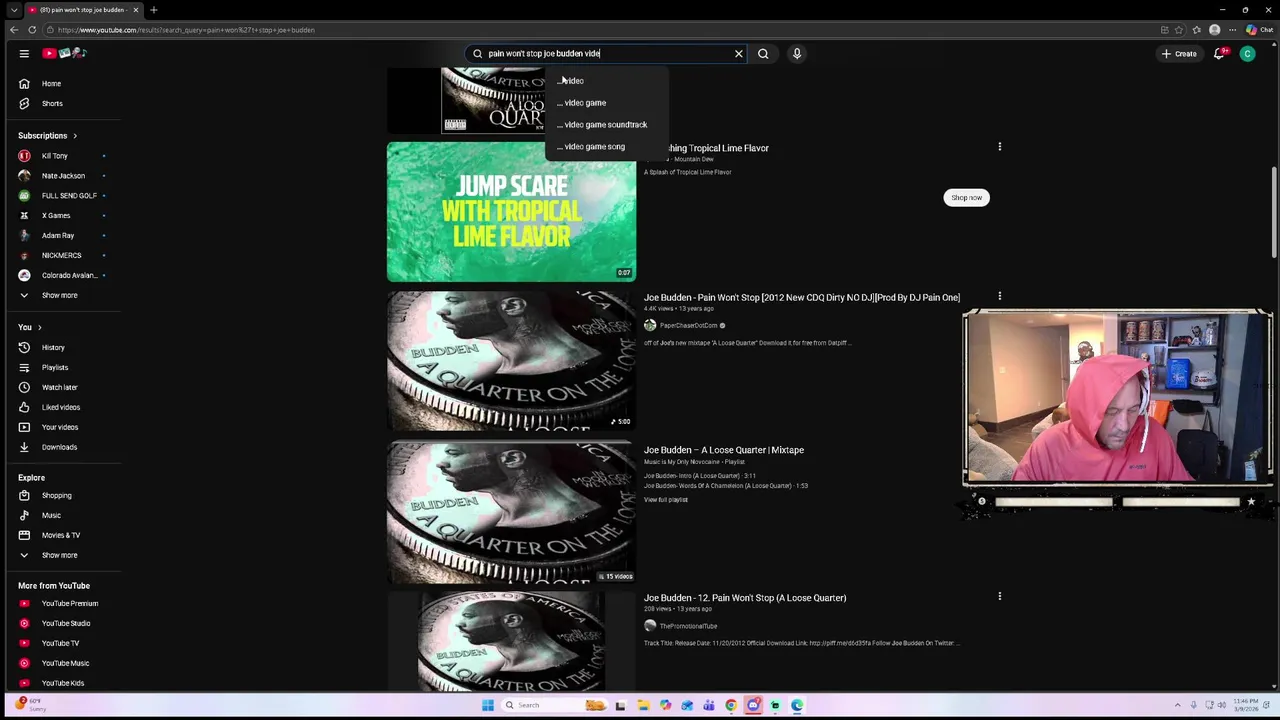
Task: Focus the YouTube search input field
Action: (x=605, y=54)
